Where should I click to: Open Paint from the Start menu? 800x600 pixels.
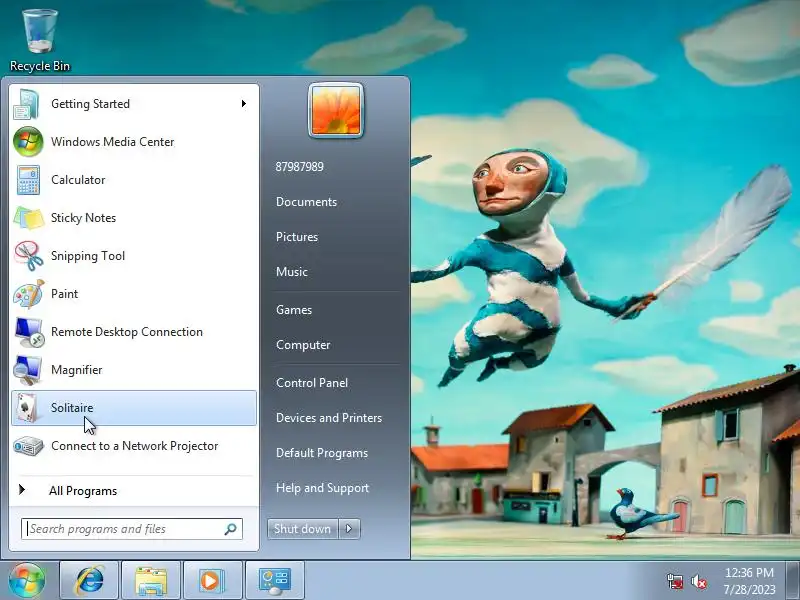134,294
